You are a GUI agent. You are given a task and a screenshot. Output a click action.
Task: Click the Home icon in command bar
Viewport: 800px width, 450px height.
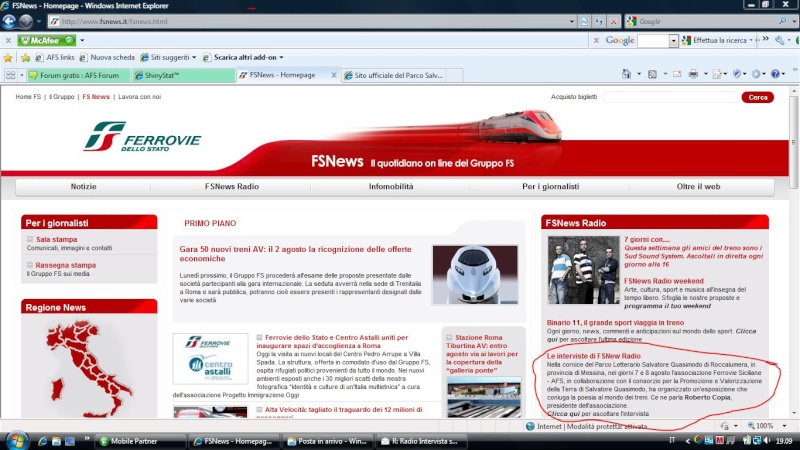pyautogui.click(x=627, y=74)
